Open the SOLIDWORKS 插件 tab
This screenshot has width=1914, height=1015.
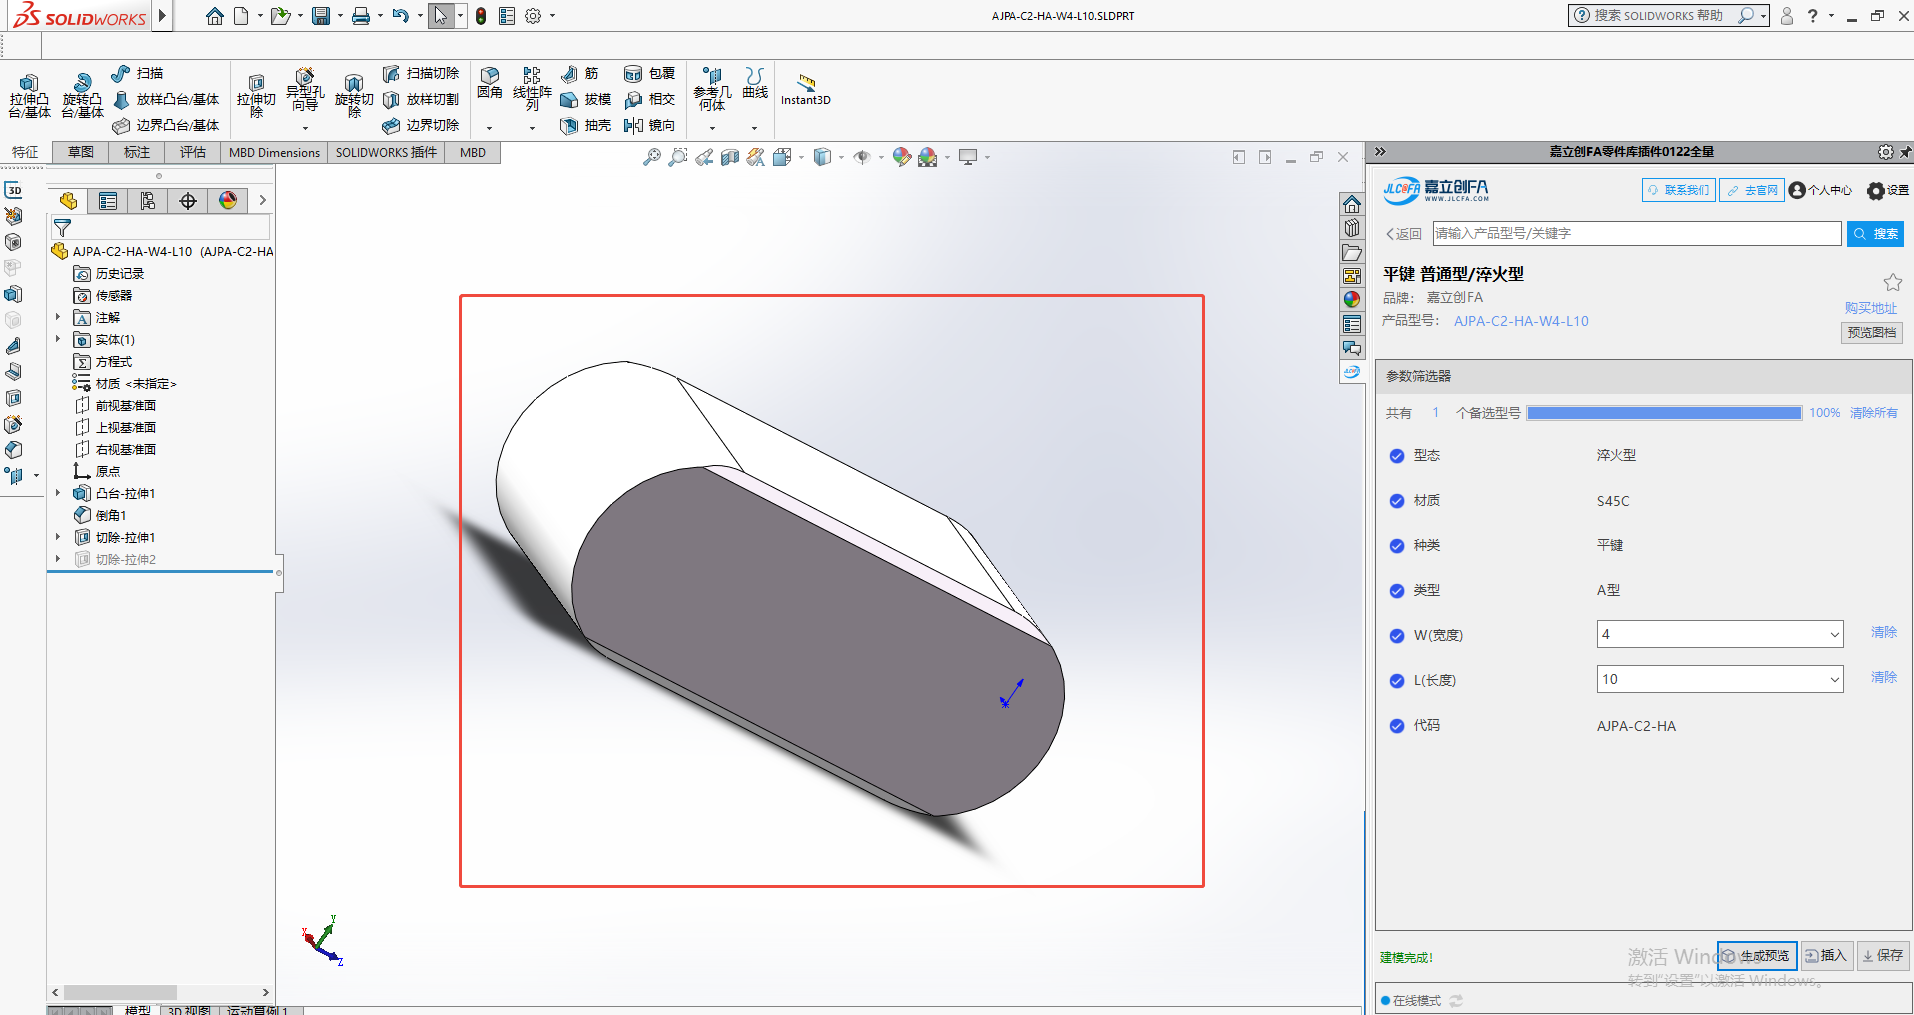(x=386, y=152)
